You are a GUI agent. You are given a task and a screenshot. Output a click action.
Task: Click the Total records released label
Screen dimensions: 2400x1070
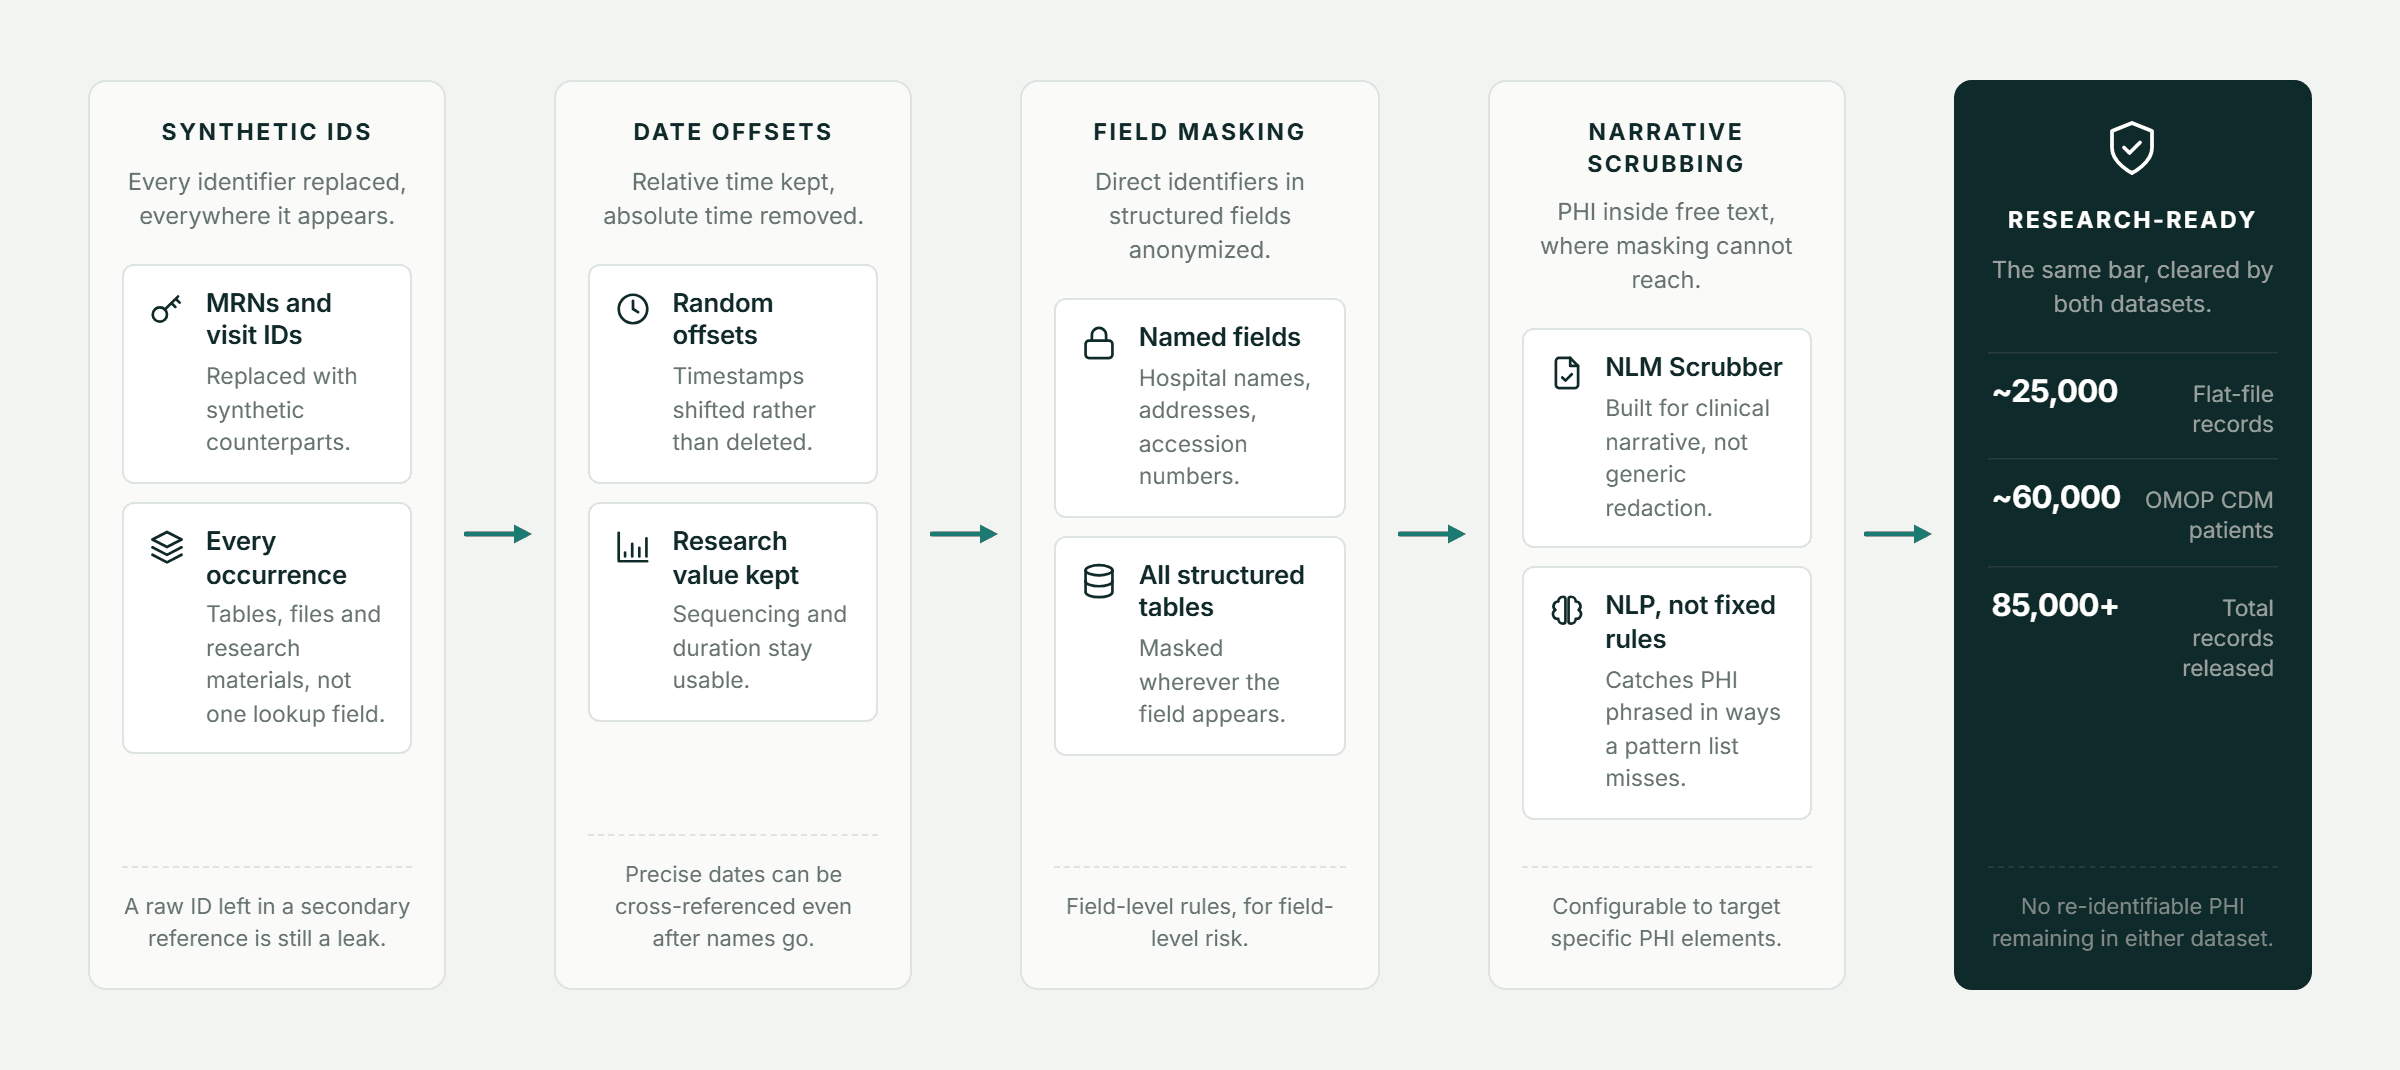(2227, 638)
